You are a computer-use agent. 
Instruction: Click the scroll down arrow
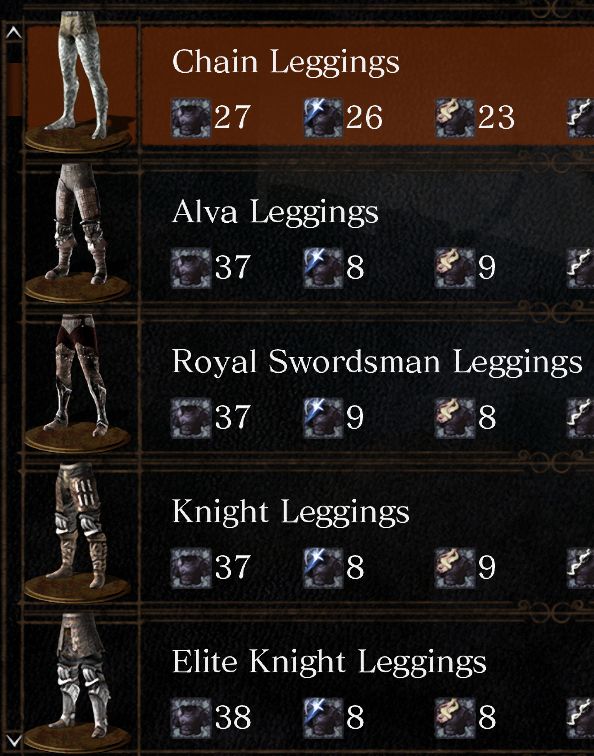[14, 740]
